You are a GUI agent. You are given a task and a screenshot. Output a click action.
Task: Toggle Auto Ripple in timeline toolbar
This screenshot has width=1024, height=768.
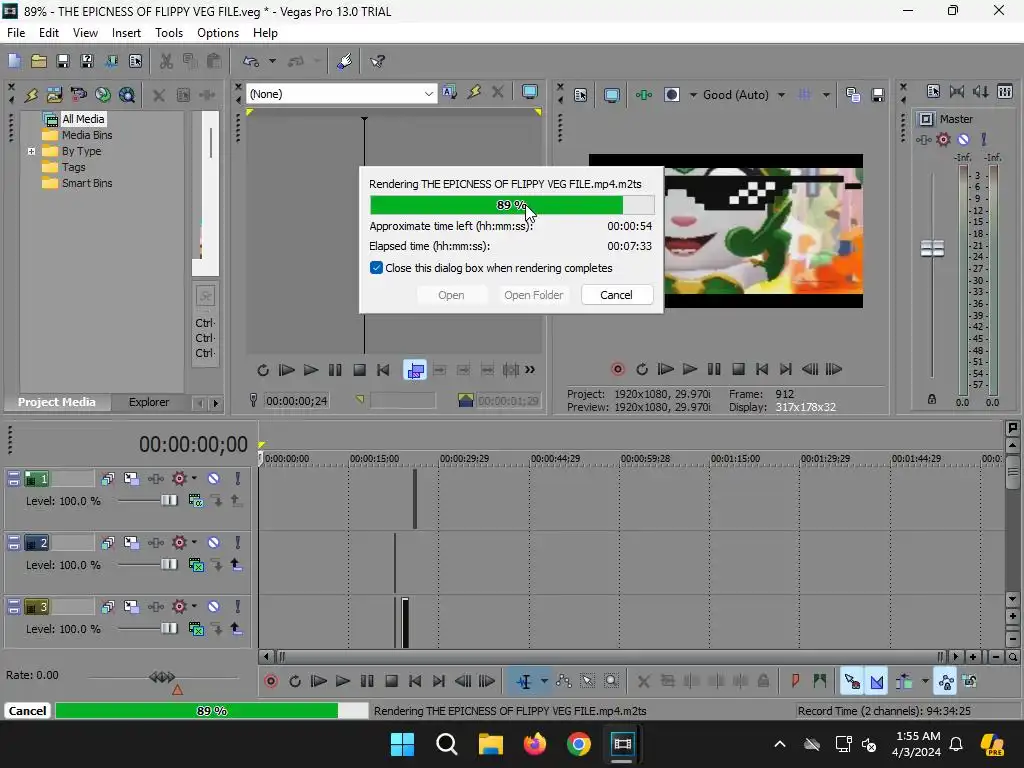click(x=904, y=681)
